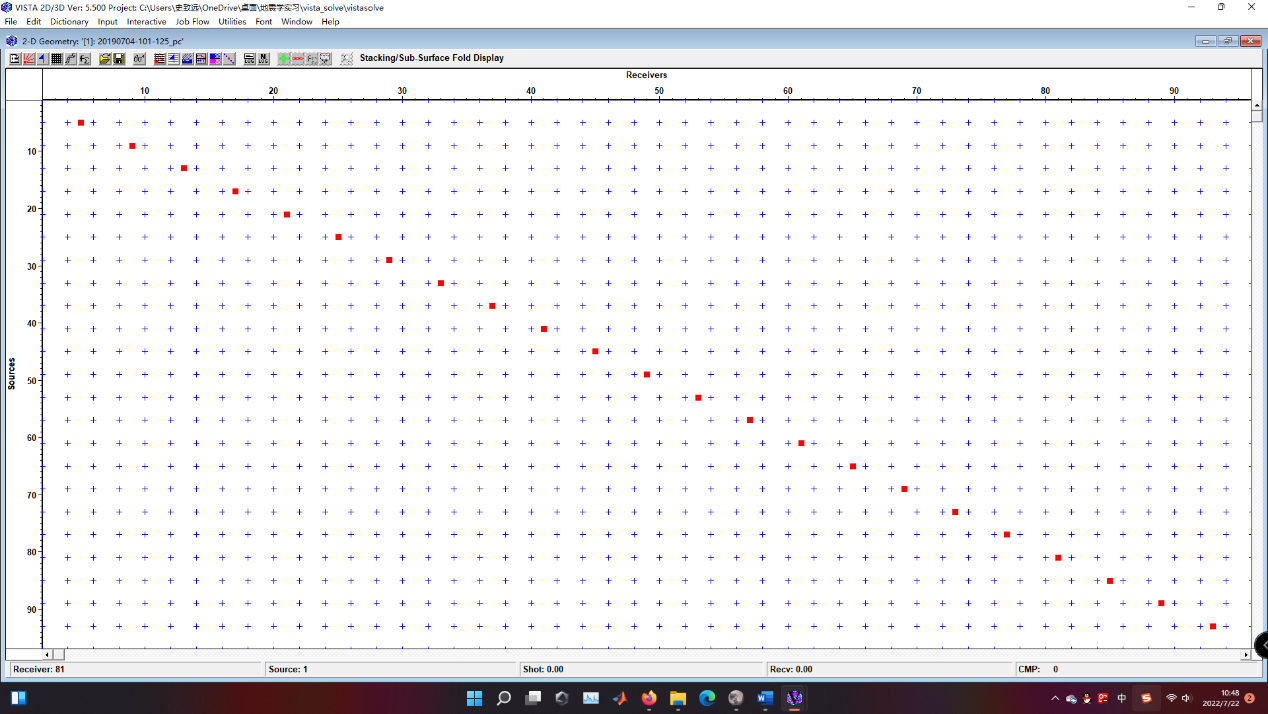Open the Utilities menu
Viewport: 1268px width, 714px height.
[232, 21]
